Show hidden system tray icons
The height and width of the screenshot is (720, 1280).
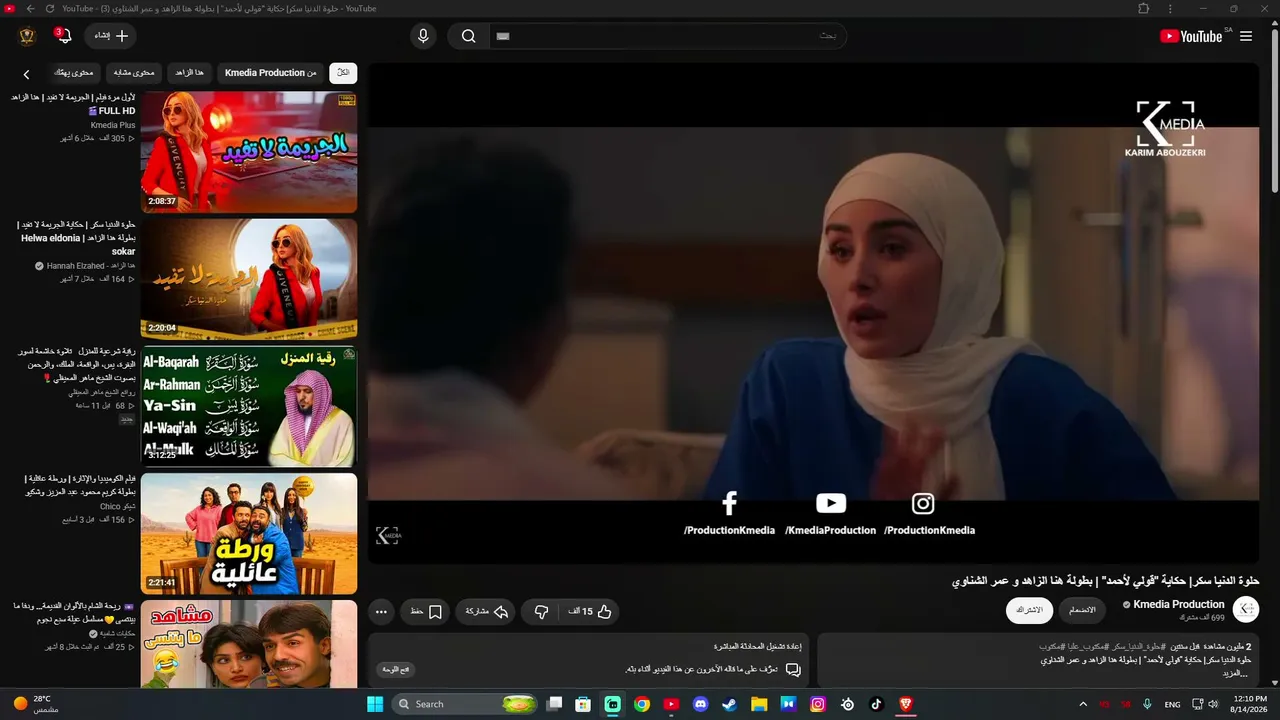(1083, 704)
